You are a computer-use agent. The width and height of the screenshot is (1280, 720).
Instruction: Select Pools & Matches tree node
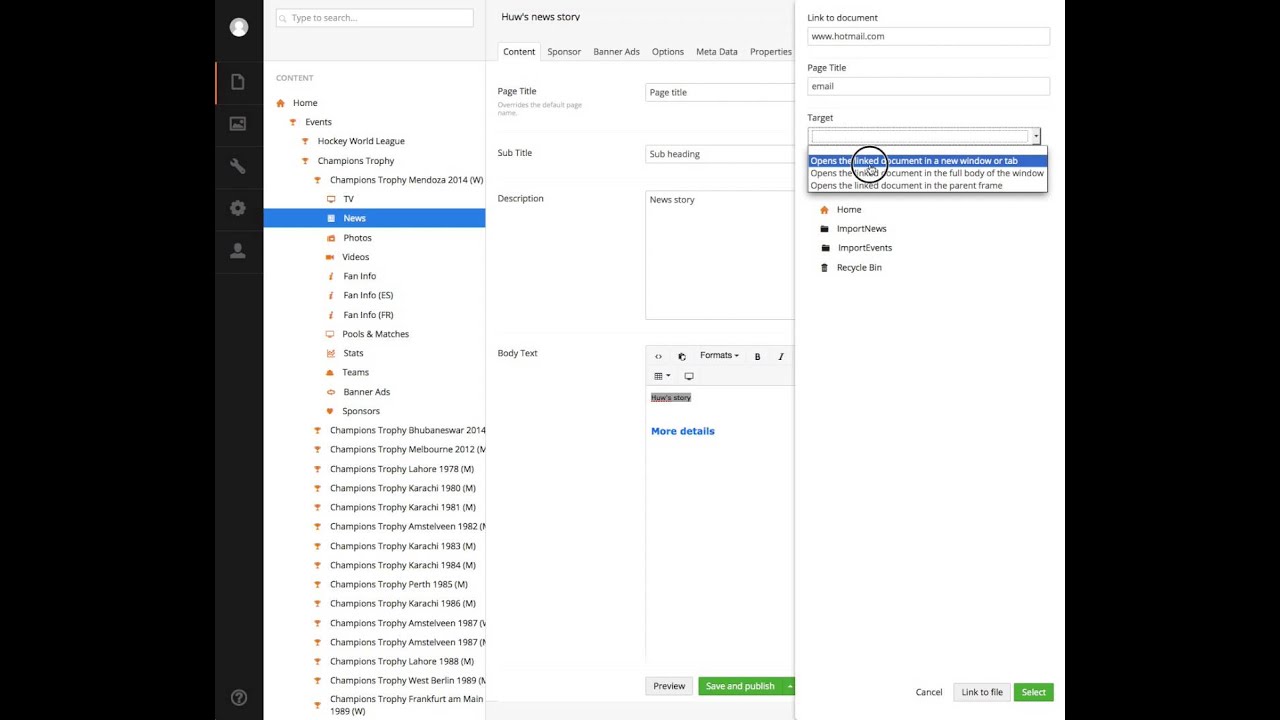(375, 334)
